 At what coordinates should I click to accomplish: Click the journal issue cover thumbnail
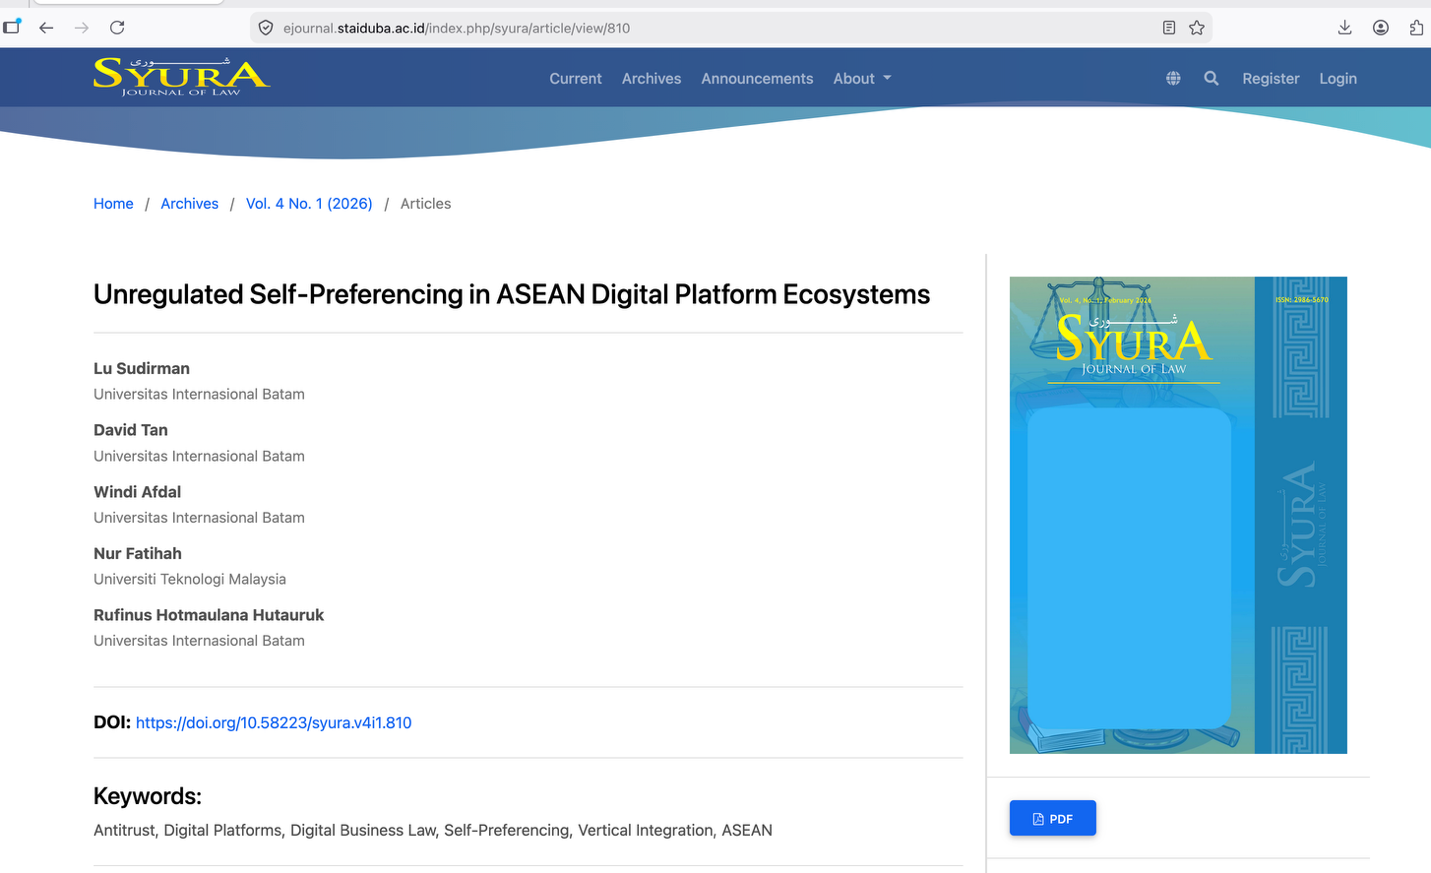coord(1178,515)
